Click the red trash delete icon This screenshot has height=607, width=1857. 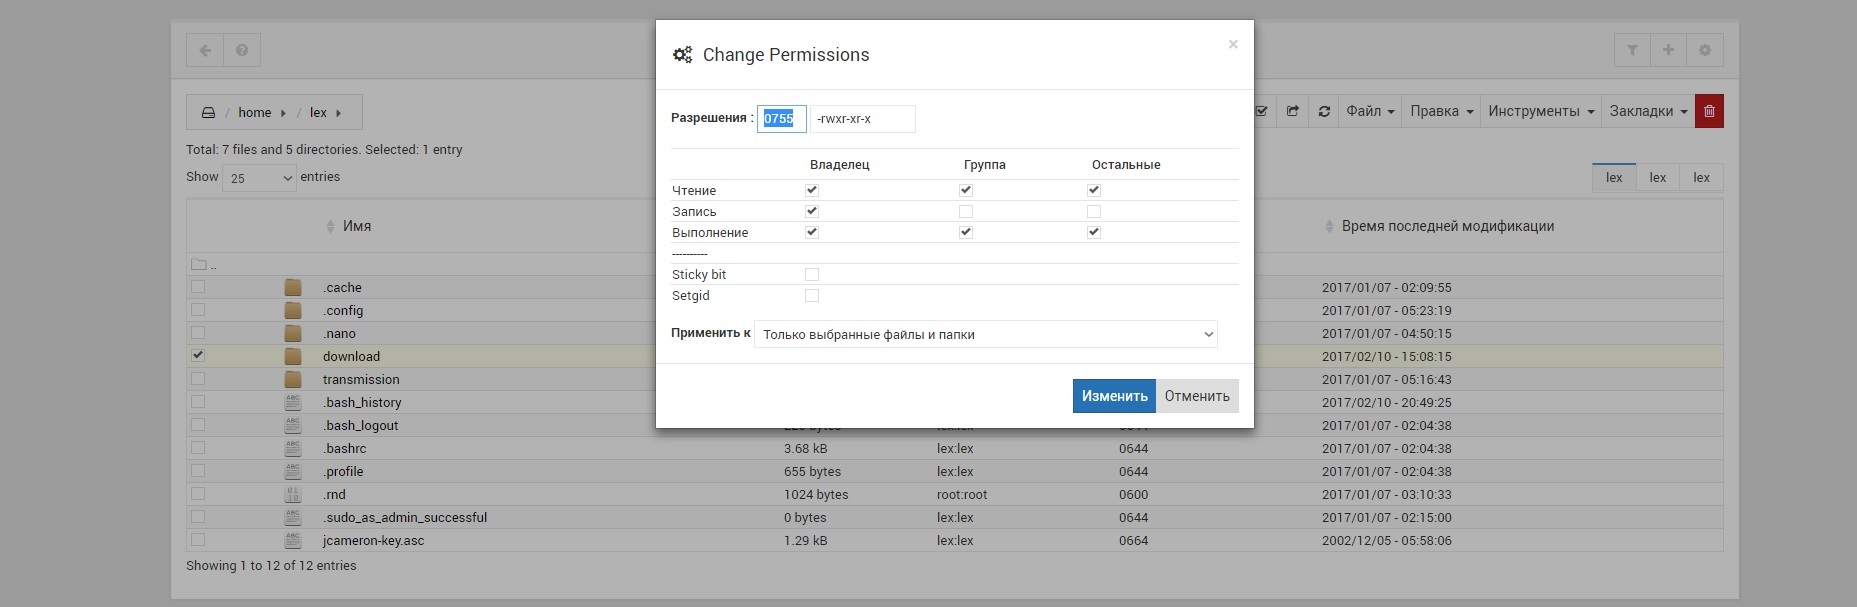point(1709,111)
